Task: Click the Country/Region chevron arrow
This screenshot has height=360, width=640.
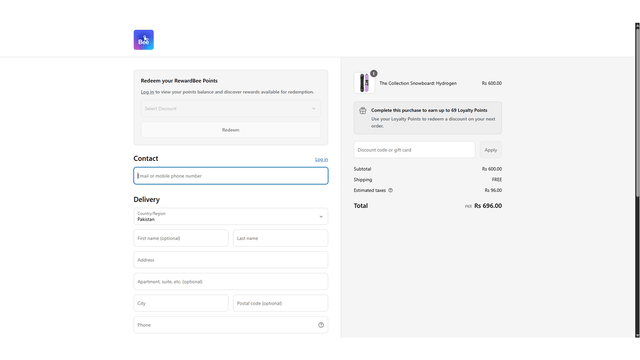Action: [x=321, y=217]
